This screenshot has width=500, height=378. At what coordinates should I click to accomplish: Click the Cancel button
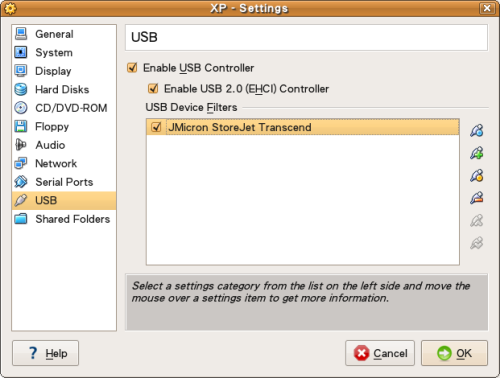tap(380, 353)
